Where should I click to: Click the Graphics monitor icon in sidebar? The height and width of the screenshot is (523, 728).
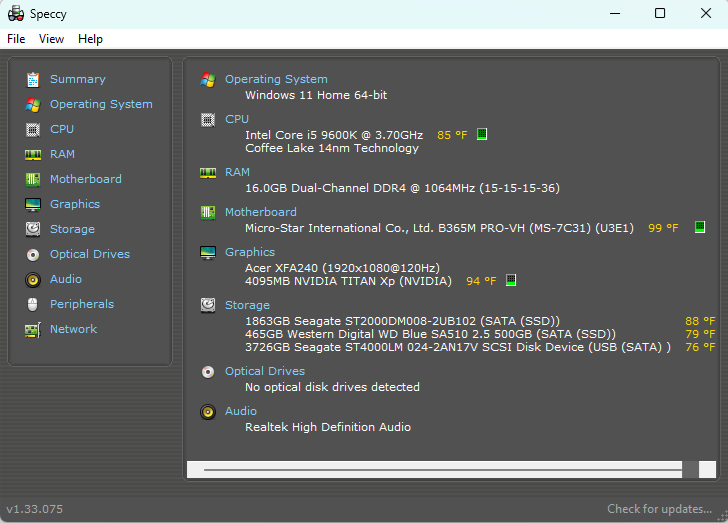[32, 204]
